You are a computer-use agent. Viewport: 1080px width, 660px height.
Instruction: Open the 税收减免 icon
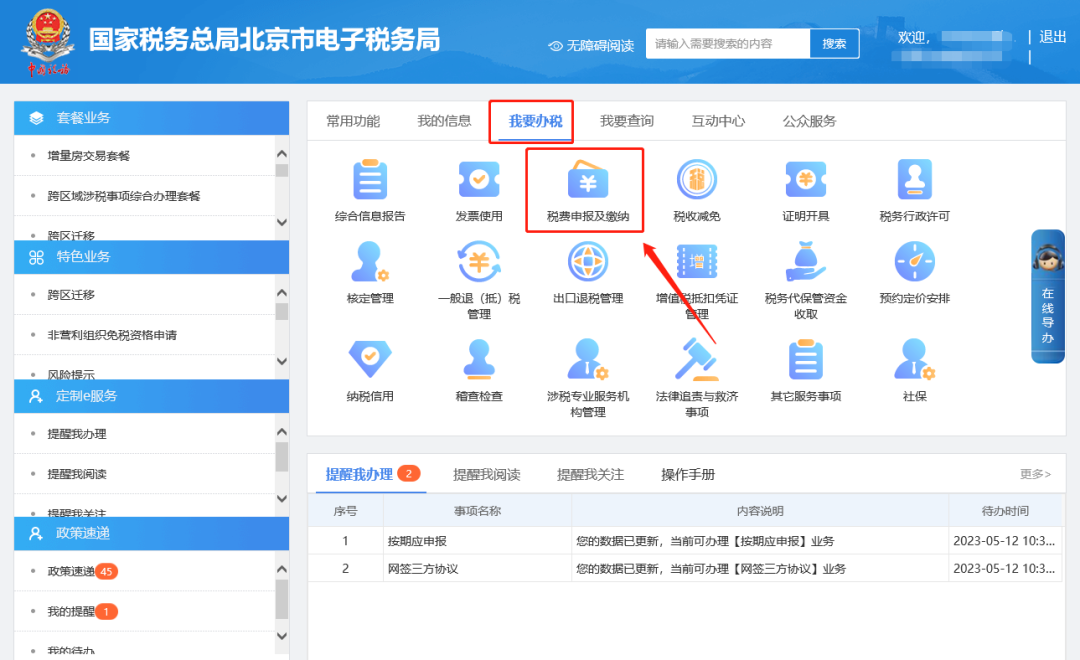[x=696, y=180]
